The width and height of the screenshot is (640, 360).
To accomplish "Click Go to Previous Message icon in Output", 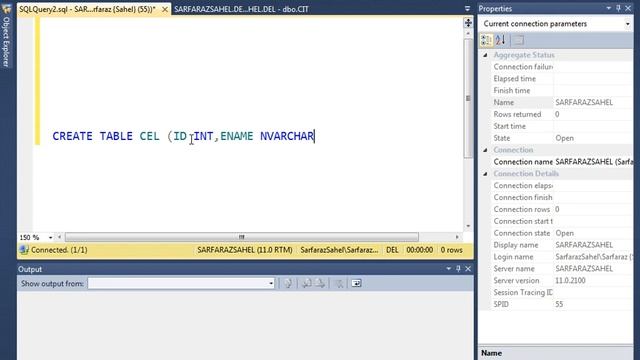I will click(307, 283).
